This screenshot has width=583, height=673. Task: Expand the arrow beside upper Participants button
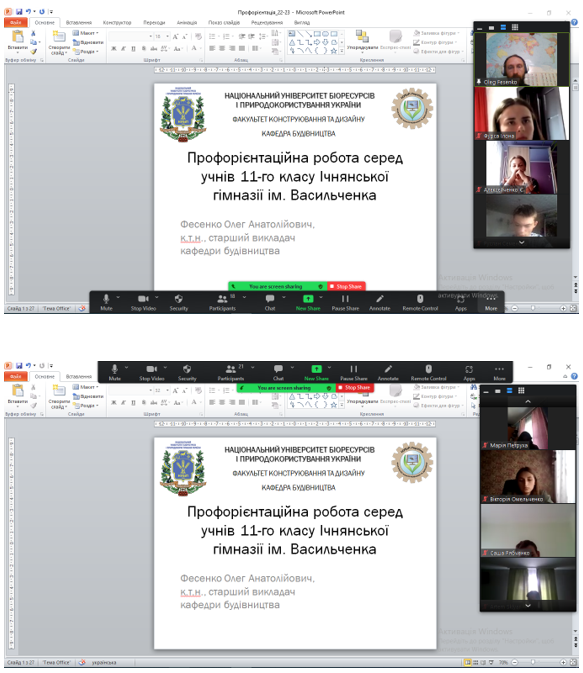pos(244,297)
